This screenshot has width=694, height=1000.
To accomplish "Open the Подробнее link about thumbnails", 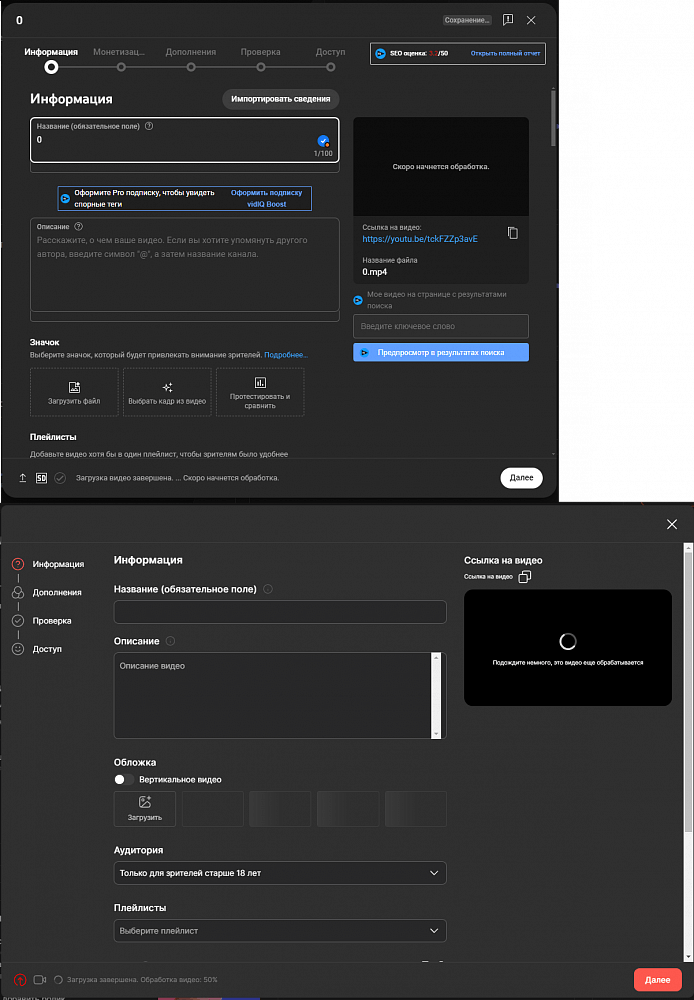I will click(286, 355).
